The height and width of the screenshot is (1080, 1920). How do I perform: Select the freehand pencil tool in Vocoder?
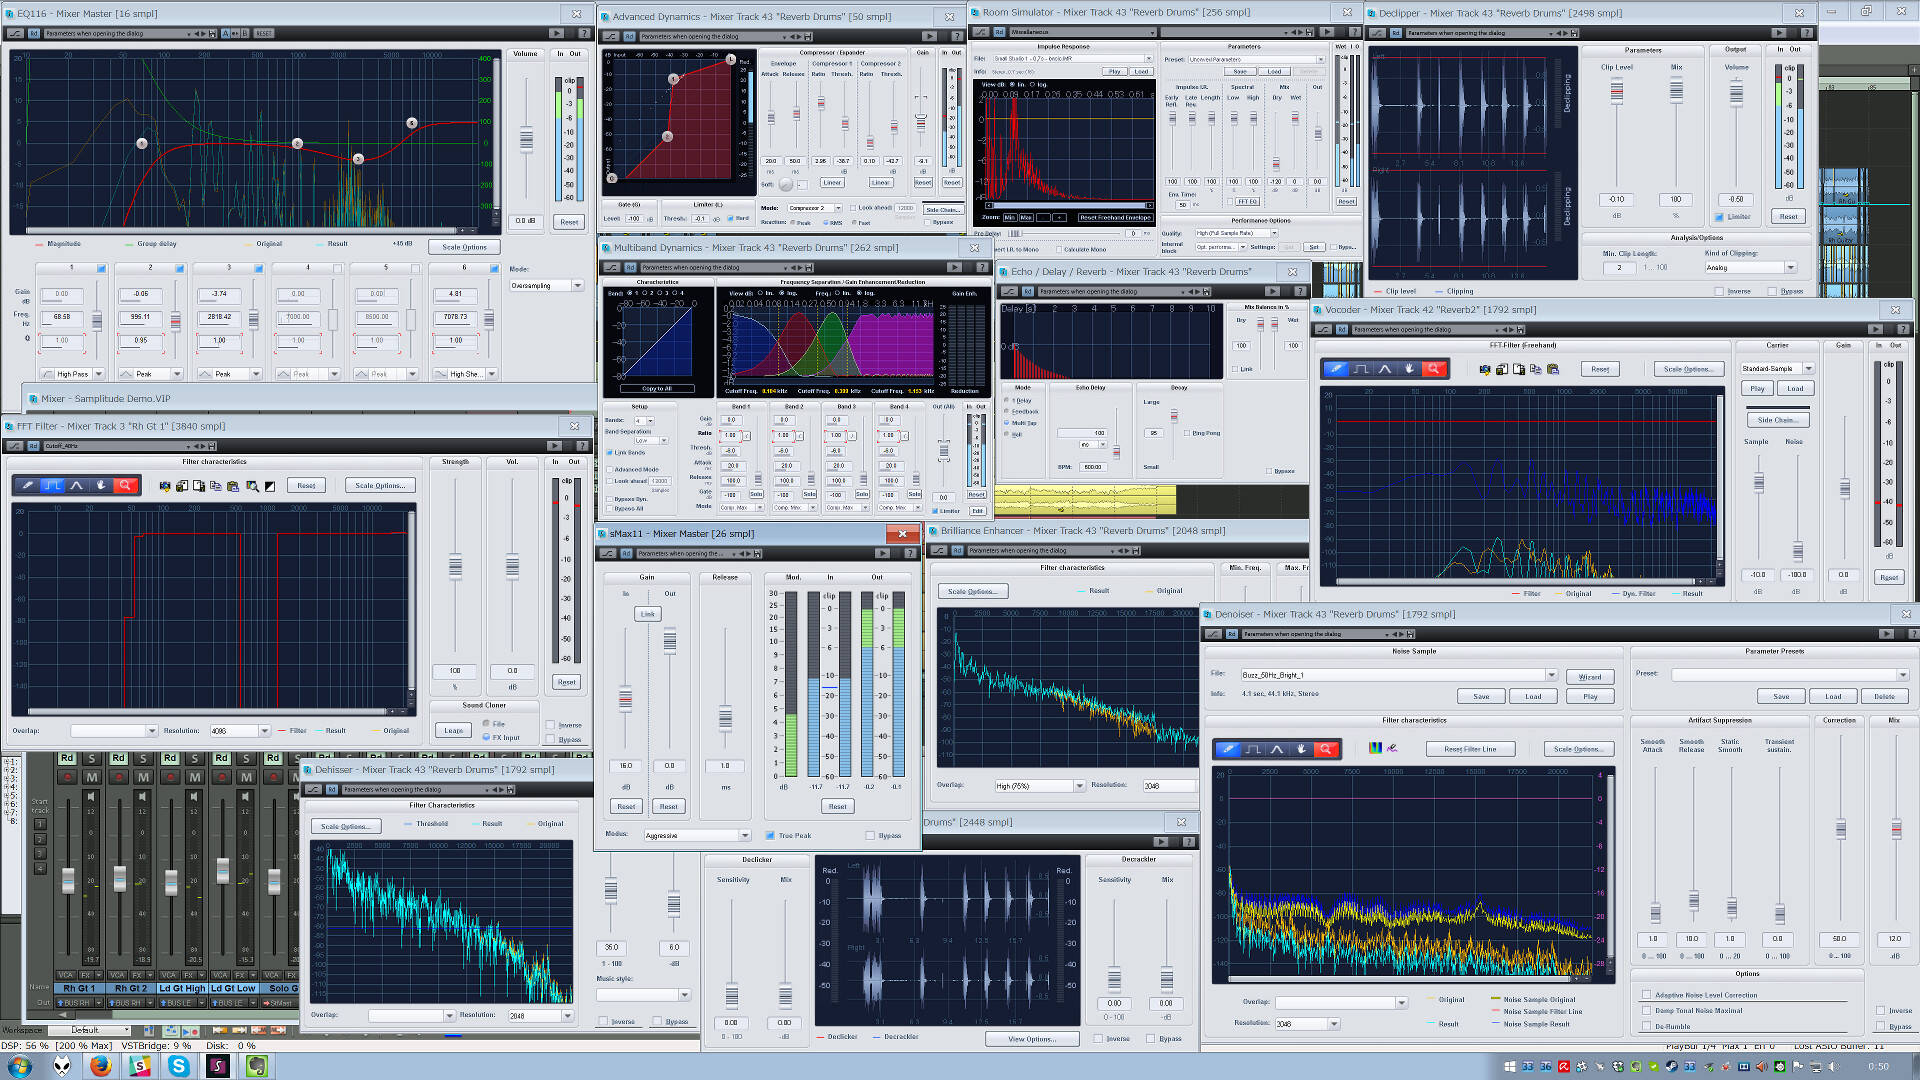point(1336,369)
